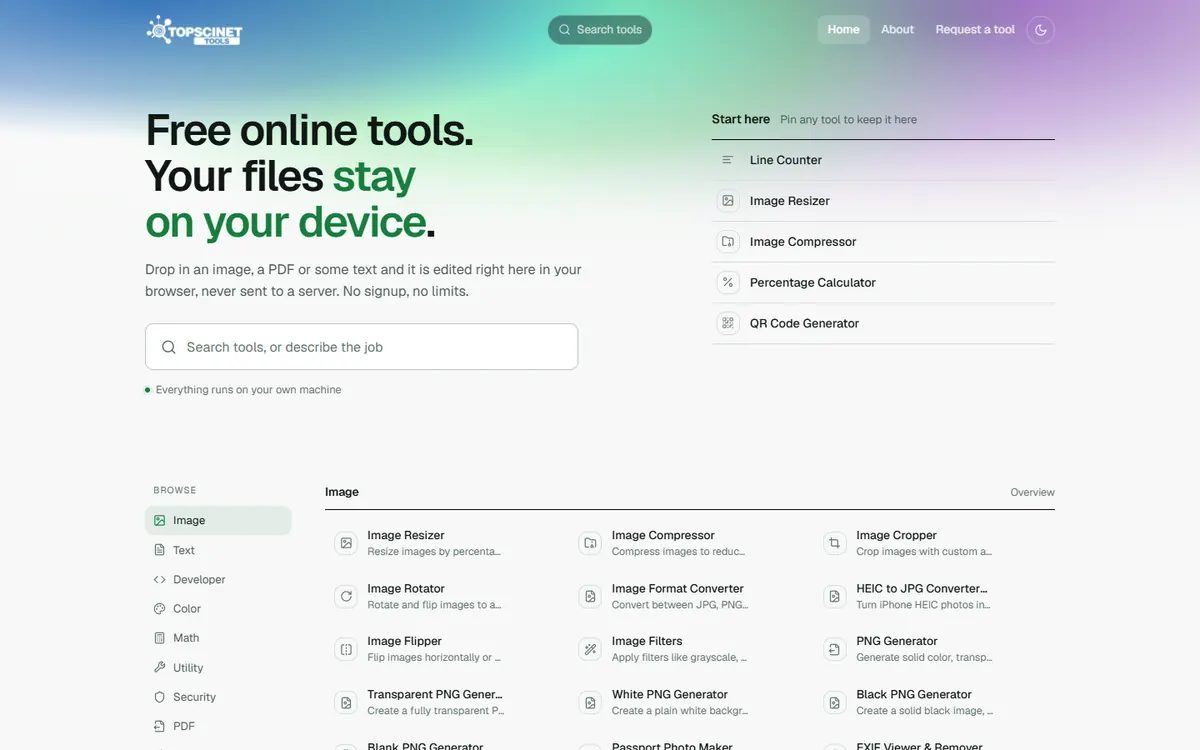This screenshot has width=1200, height=750.
Task: Click the Overview link in Image section
Action: click(x=1032, y=492)
